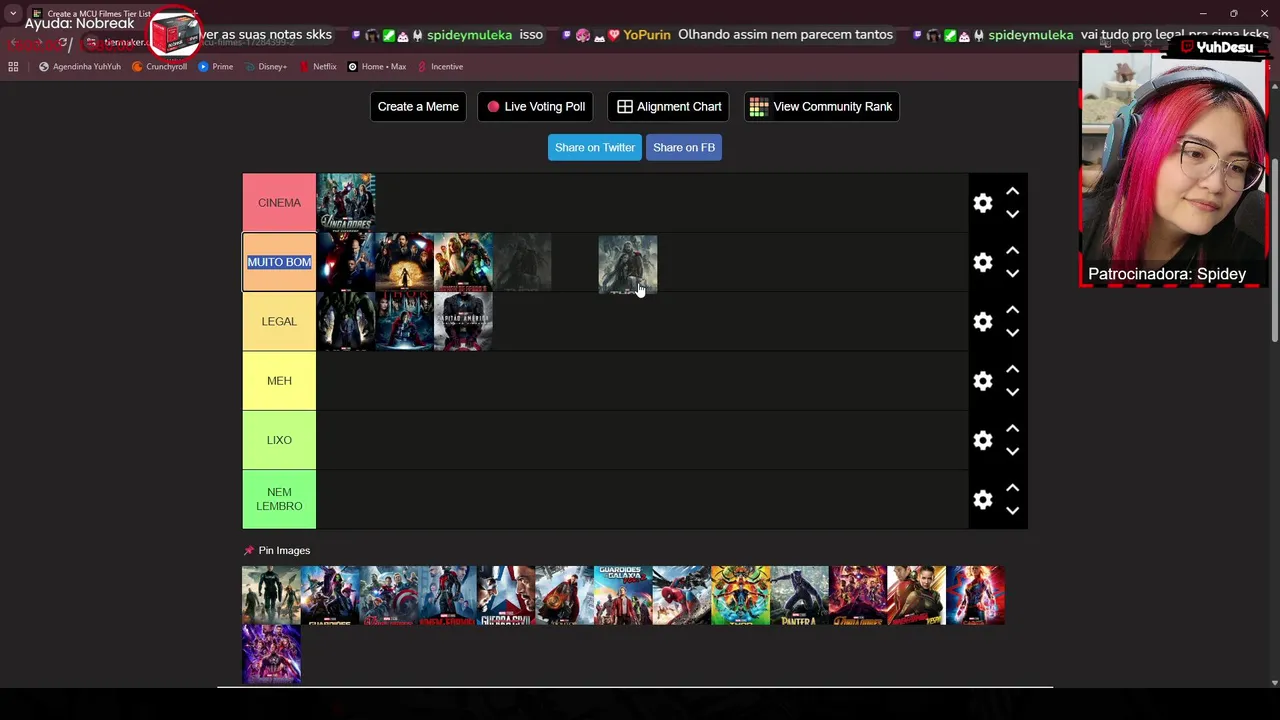Move CINEMA tier row down

pyautogui.click(x=1012, y=214)
